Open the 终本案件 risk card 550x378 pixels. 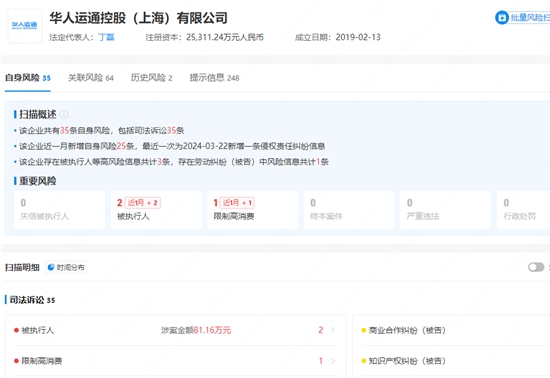[349, 210]
